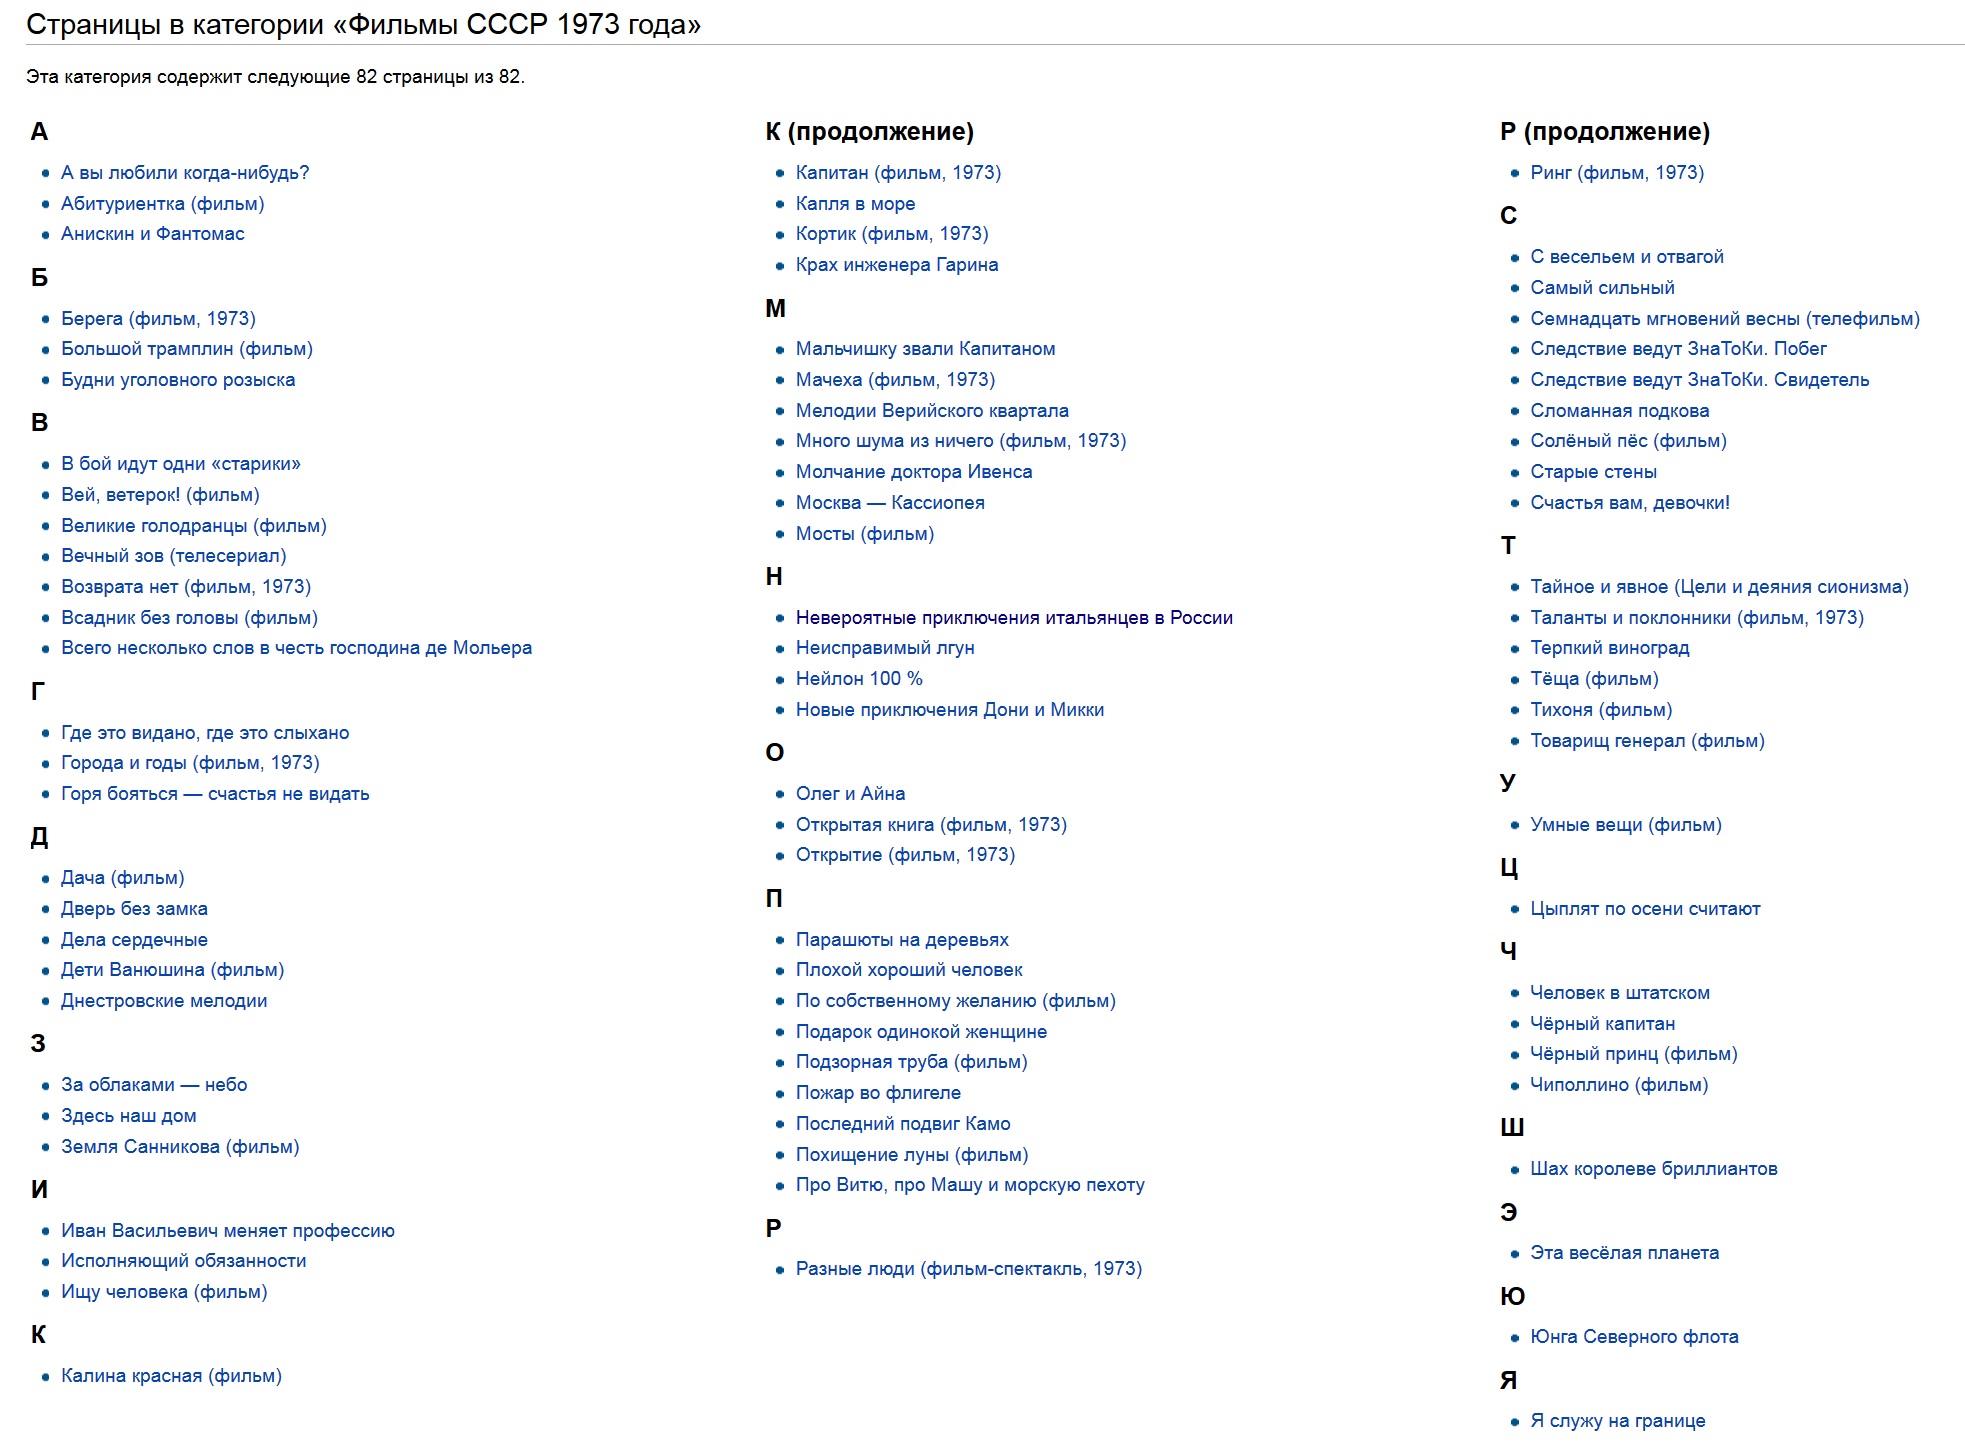Open «Иван Васильевич меняет профессию» link
The height and width of the screenshot is (1449, 1965).
pos(228,1231)
